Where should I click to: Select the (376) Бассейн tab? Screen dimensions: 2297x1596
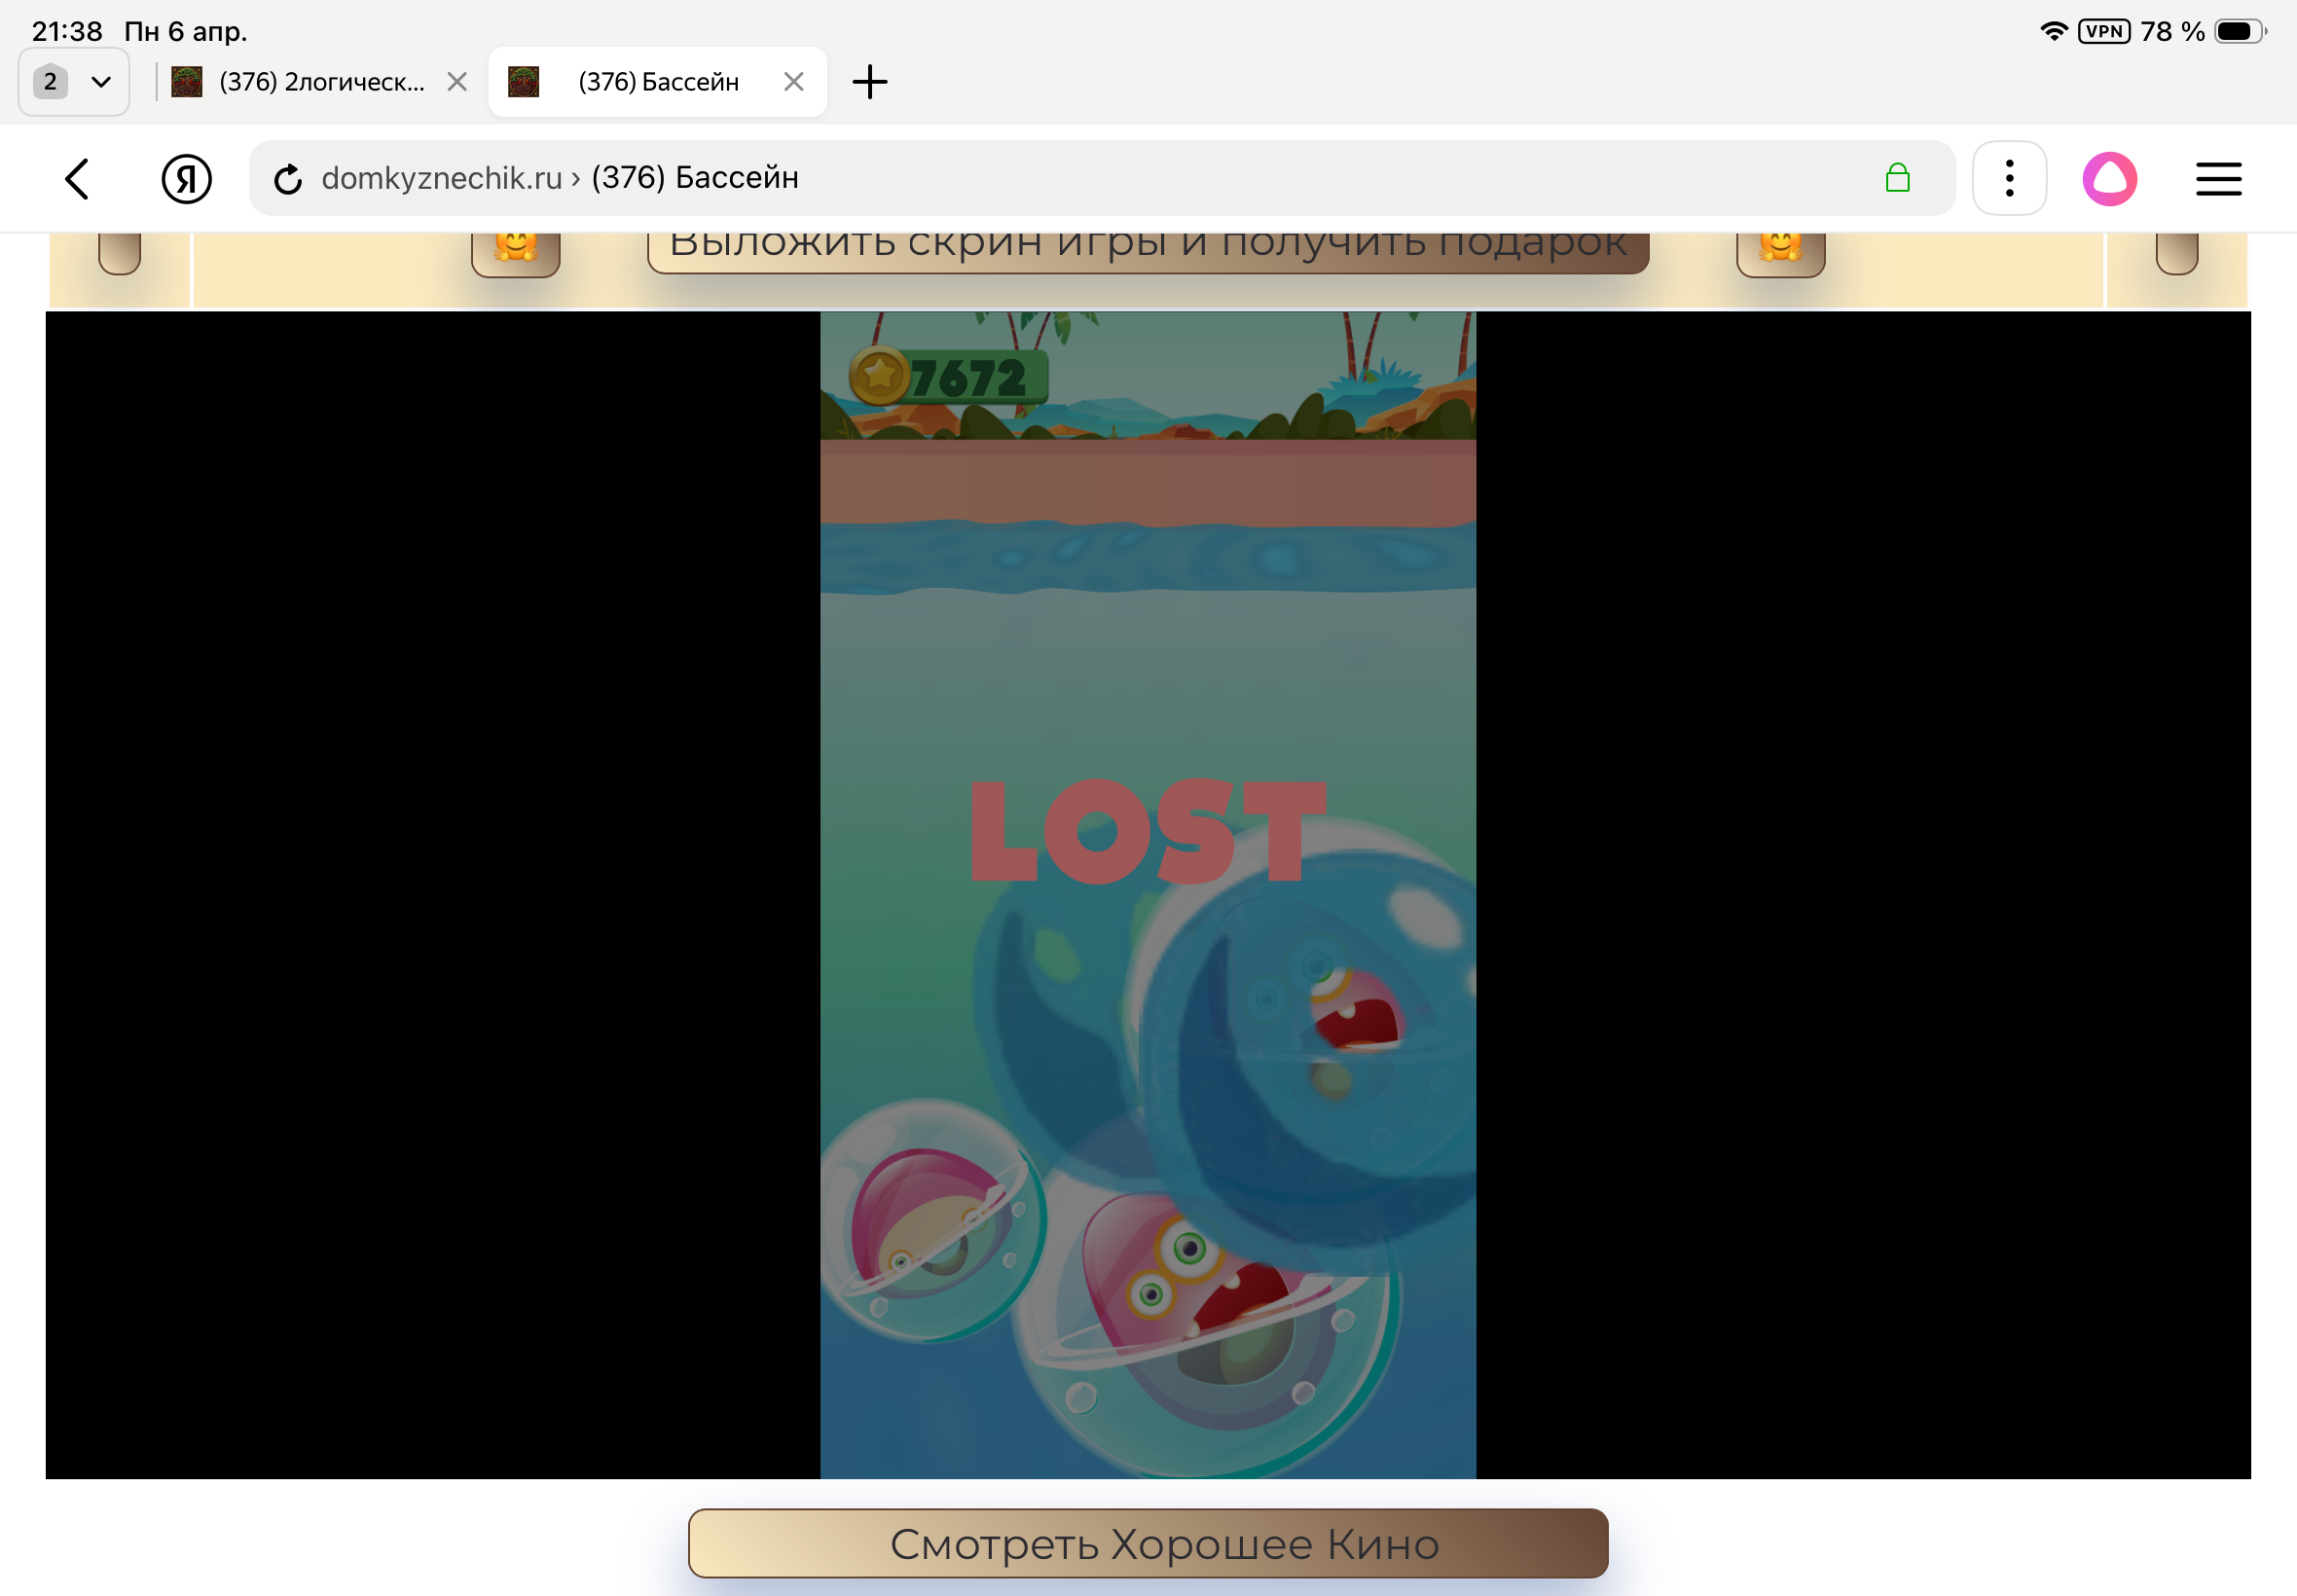(657, 82)
